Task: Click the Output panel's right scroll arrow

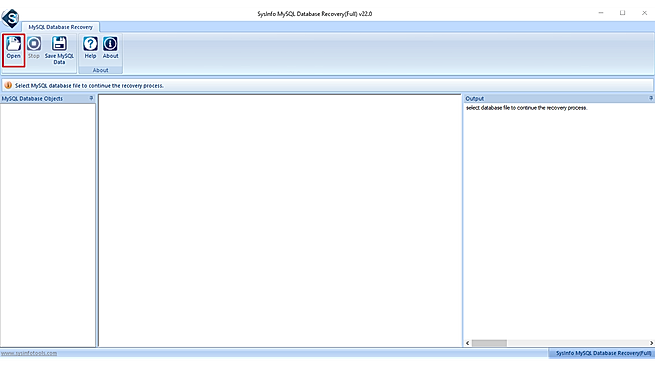Action: [651, 343]
